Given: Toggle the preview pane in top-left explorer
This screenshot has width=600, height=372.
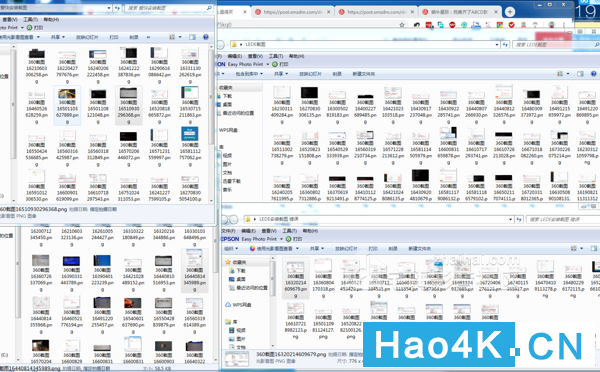Looking at the screenshot, I should pyautogui.click(x=192, y=37).
